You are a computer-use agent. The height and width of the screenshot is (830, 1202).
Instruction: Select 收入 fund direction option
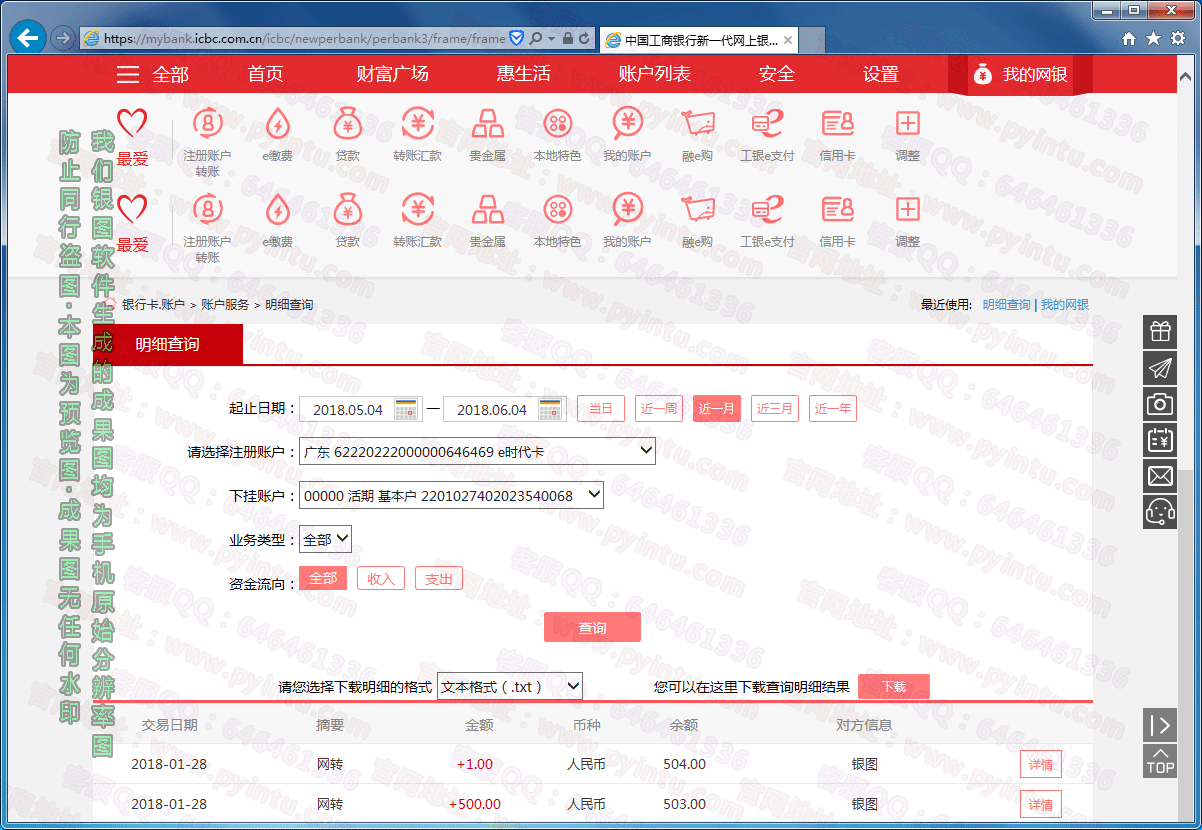381,578
